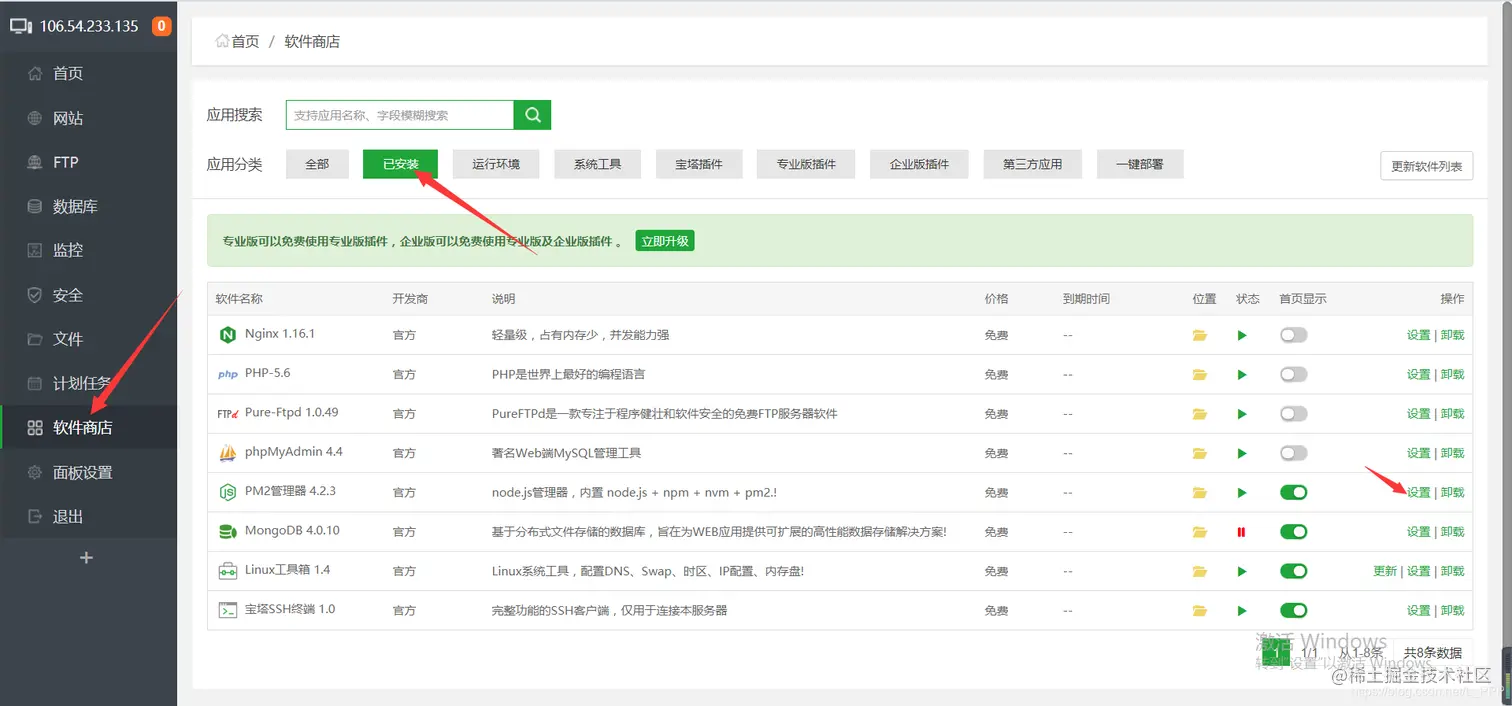Select the 一键部署 category tab
1512x706 pixels.
tap(1140, 164)
